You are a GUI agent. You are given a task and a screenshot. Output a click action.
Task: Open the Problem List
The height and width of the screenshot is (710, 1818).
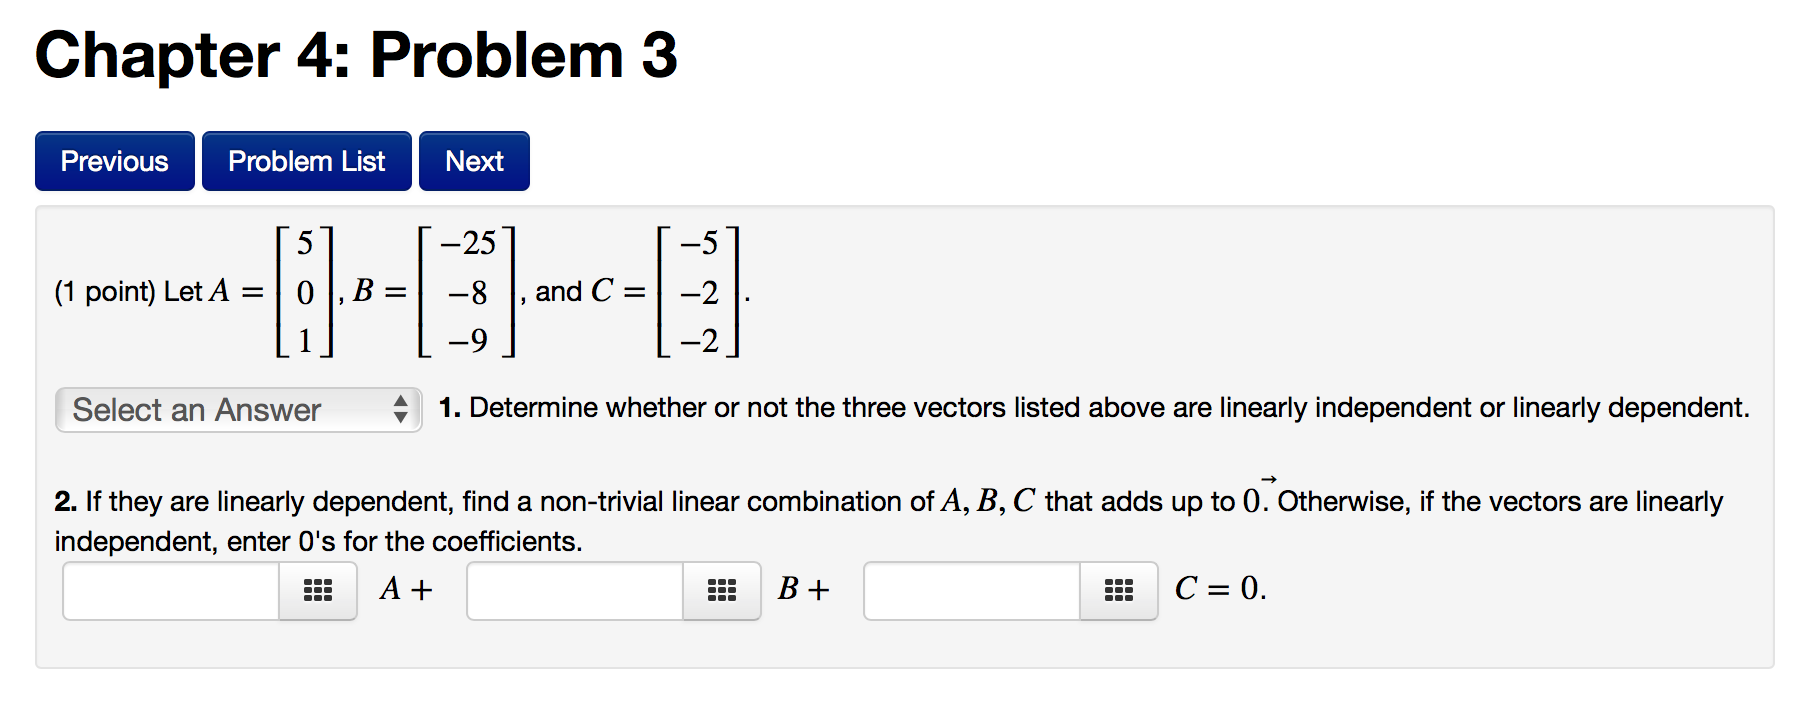click(x=307, y=161)
